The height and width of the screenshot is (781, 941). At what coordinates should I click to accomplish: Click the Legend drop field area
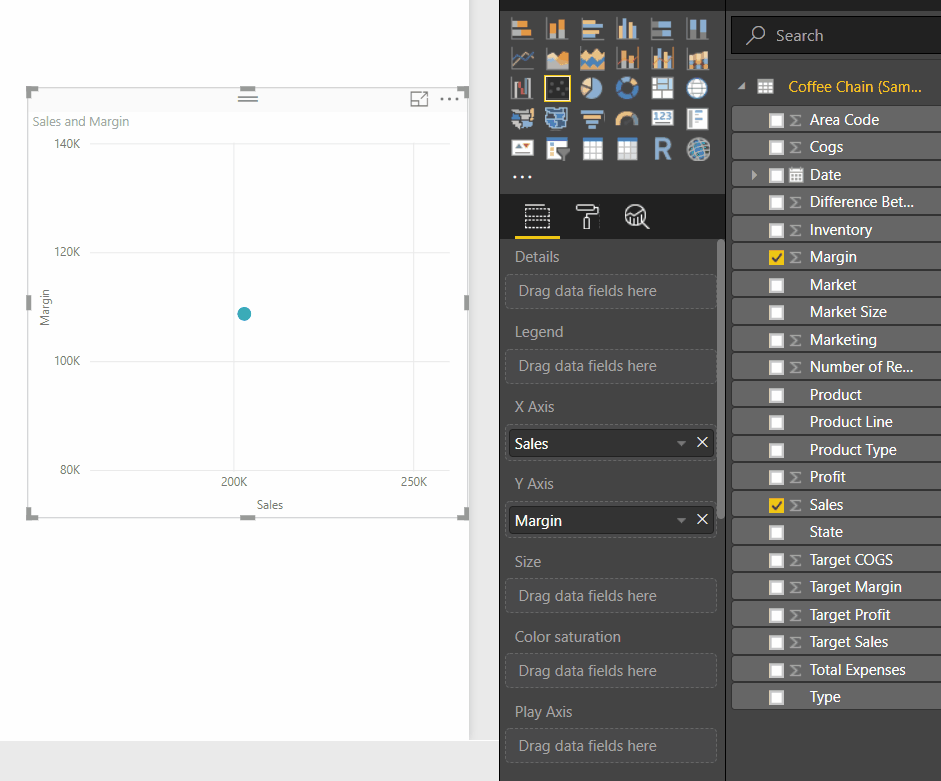point(611,366)
